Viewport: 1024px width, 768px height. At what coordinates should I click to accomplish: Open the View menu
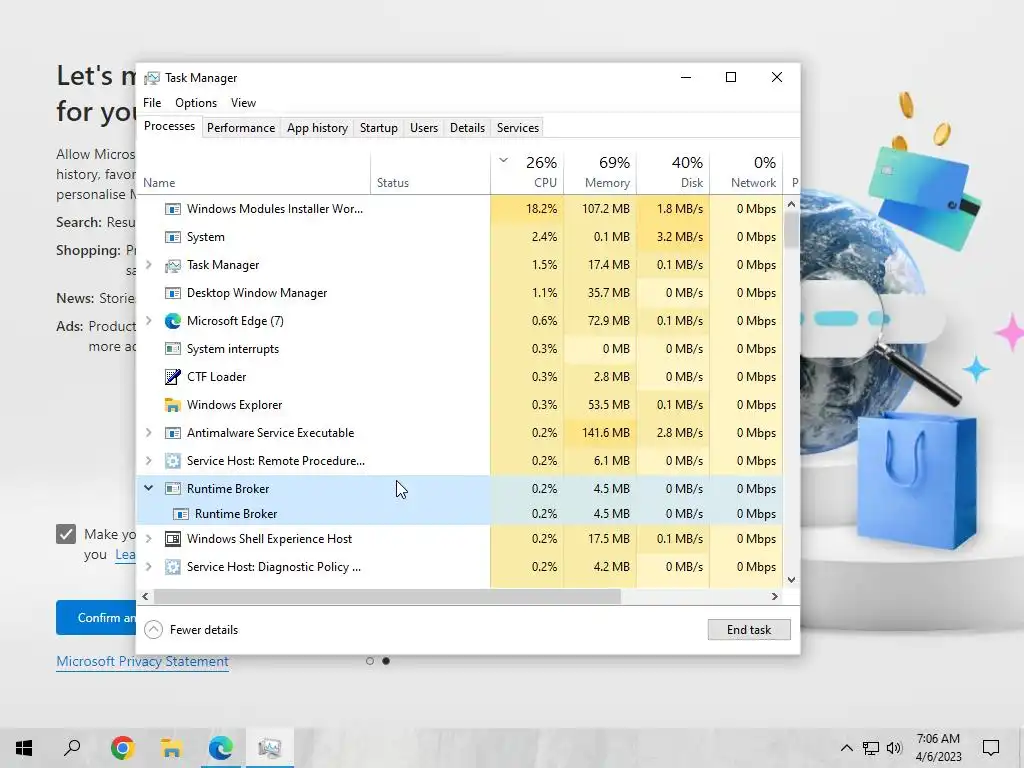point(243,103)
